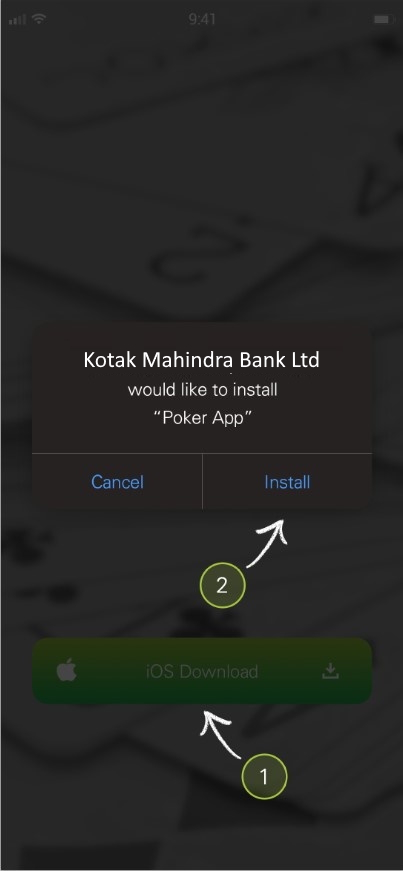Click the divider between Cancel and Install

[x=202, y=482]
